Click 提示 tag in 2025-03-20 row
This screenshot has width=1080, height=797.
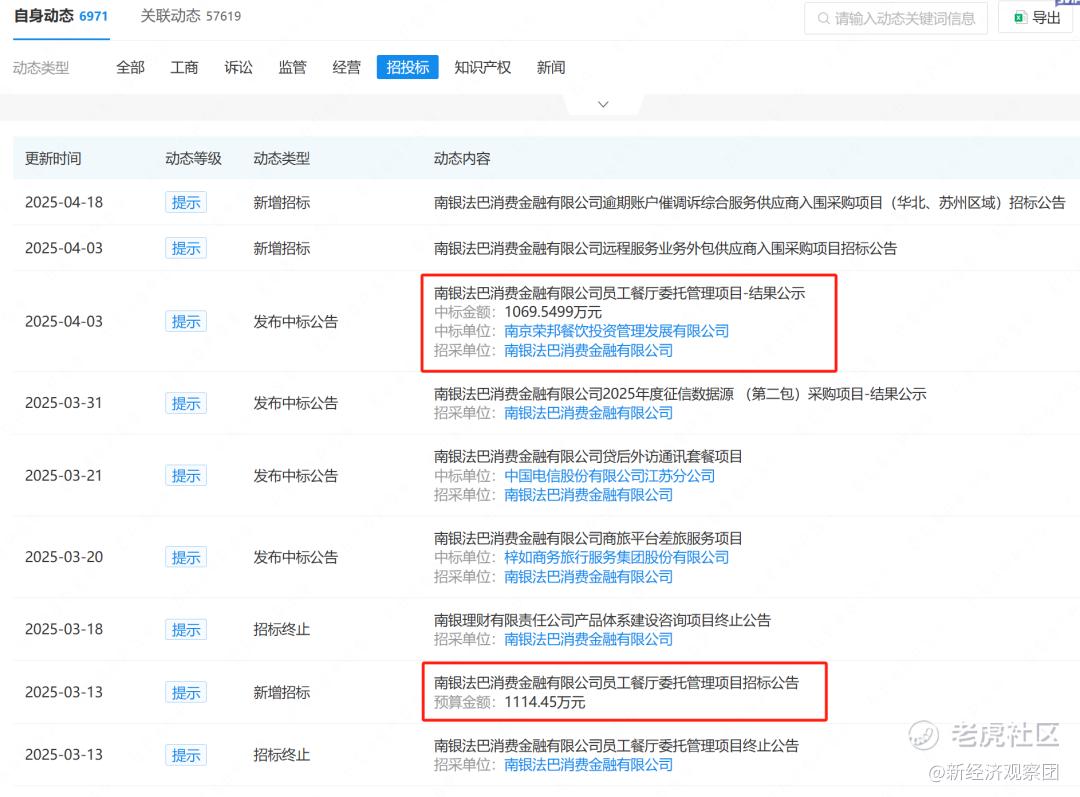tap(186, 557)
